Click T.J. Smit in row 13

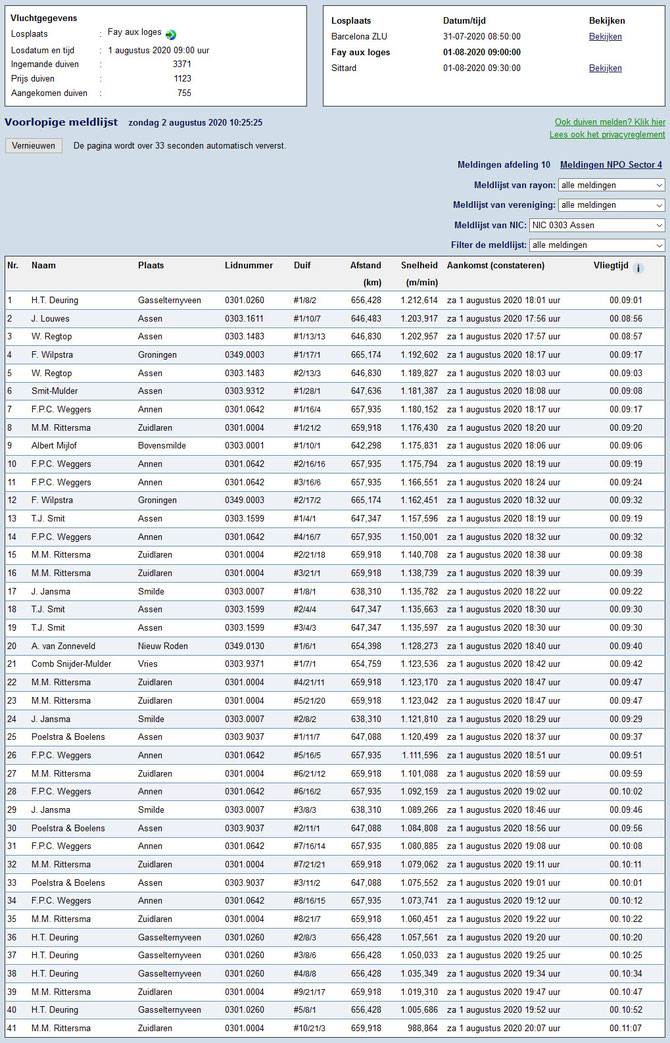click(x=48, y=519)
